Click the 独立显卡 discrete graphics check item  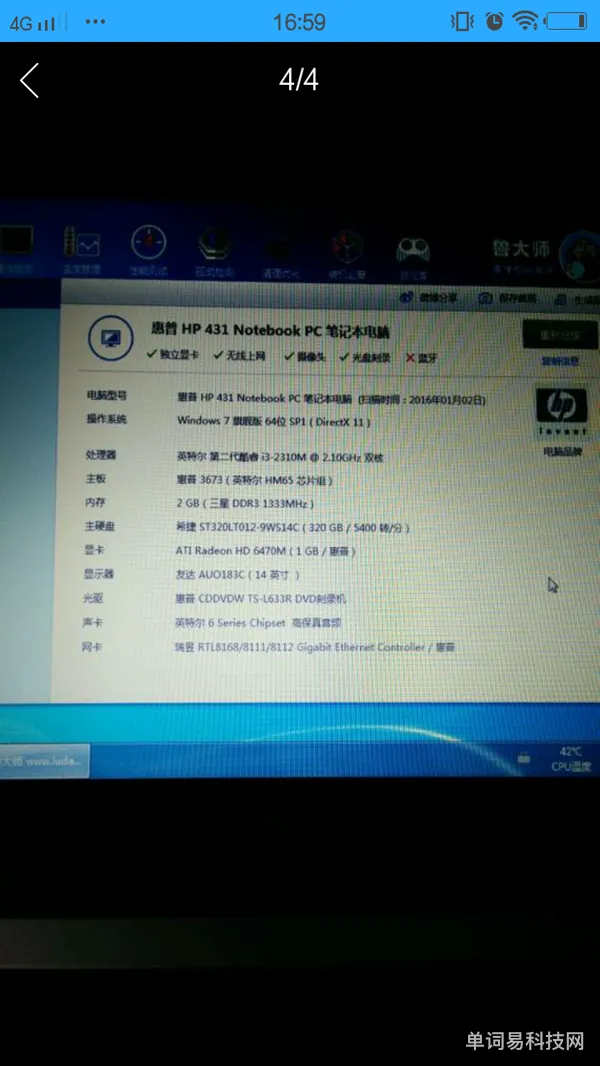[173, 355]
